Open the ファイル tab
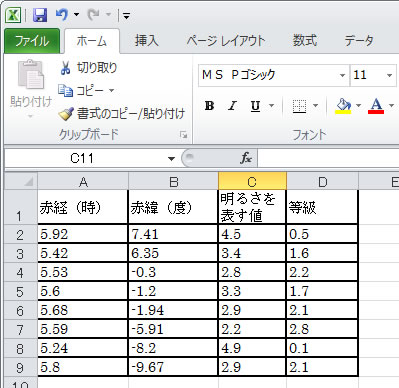Image resolution: width=399 pixels, height=388 pixels. (32, 41)
